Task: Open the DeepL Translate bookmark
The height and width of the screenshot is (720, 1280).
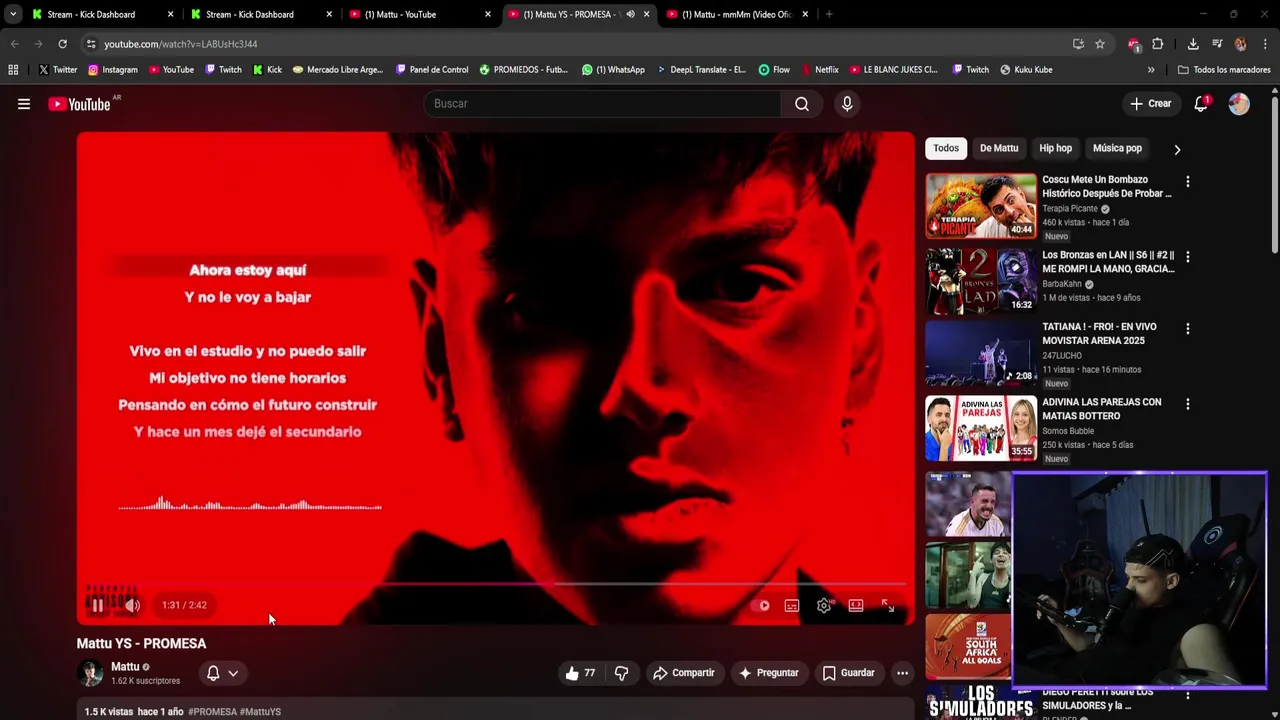Action: (x=701, y=70)
